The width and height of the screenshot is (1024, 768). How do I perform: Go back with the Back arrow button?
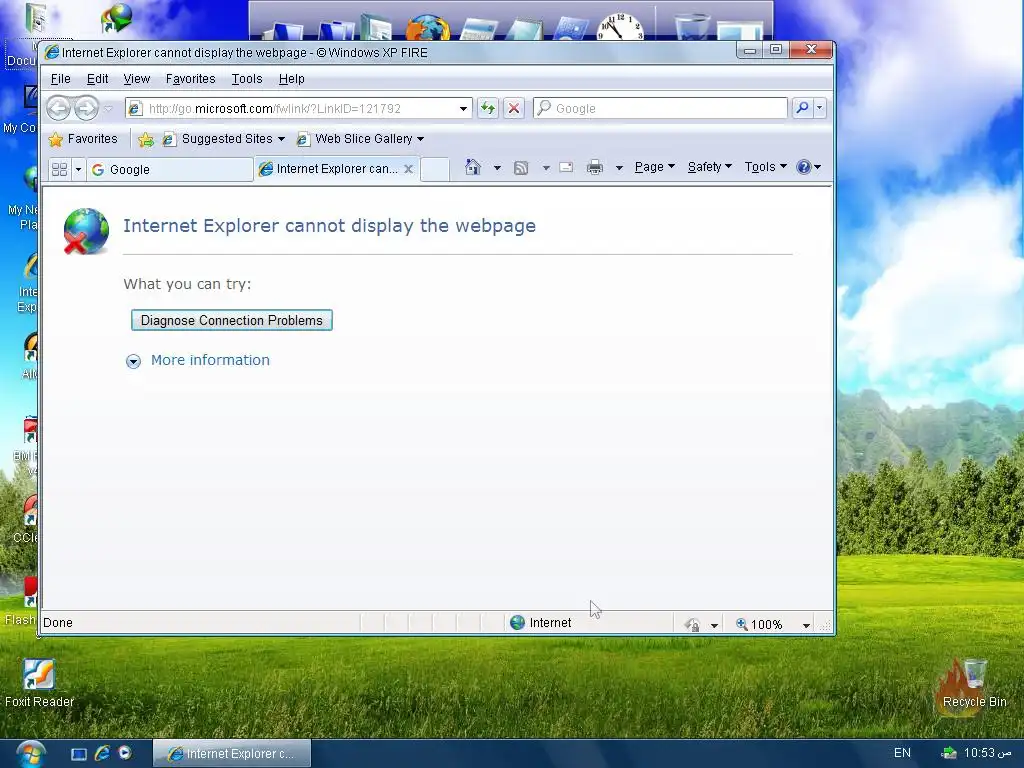[x=58, y=108]
